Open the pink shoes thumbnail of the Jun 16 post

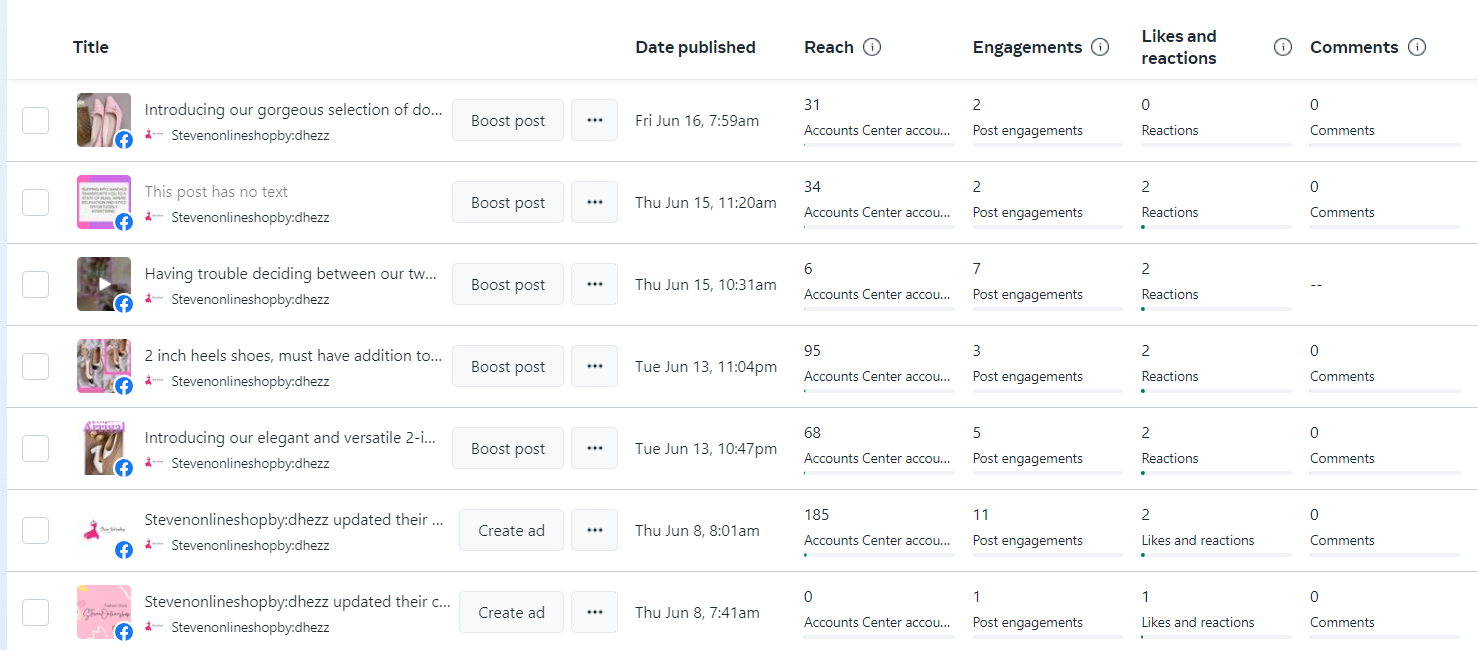[103, 119]
